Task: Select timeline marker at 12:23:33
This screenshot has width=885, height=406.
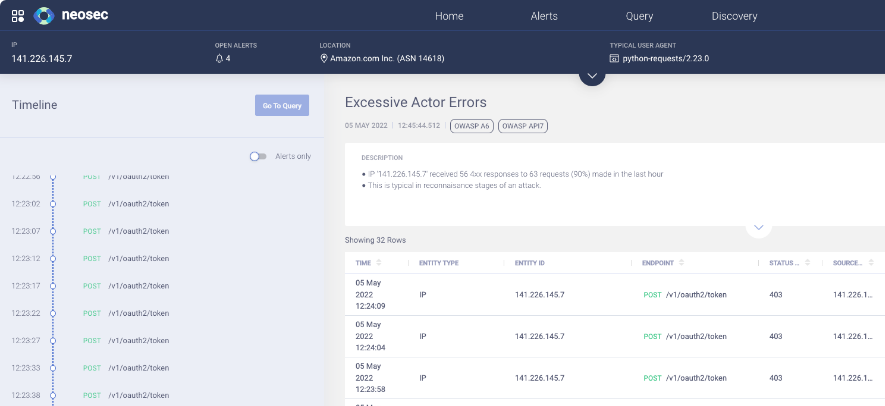Action: [53, 368]
